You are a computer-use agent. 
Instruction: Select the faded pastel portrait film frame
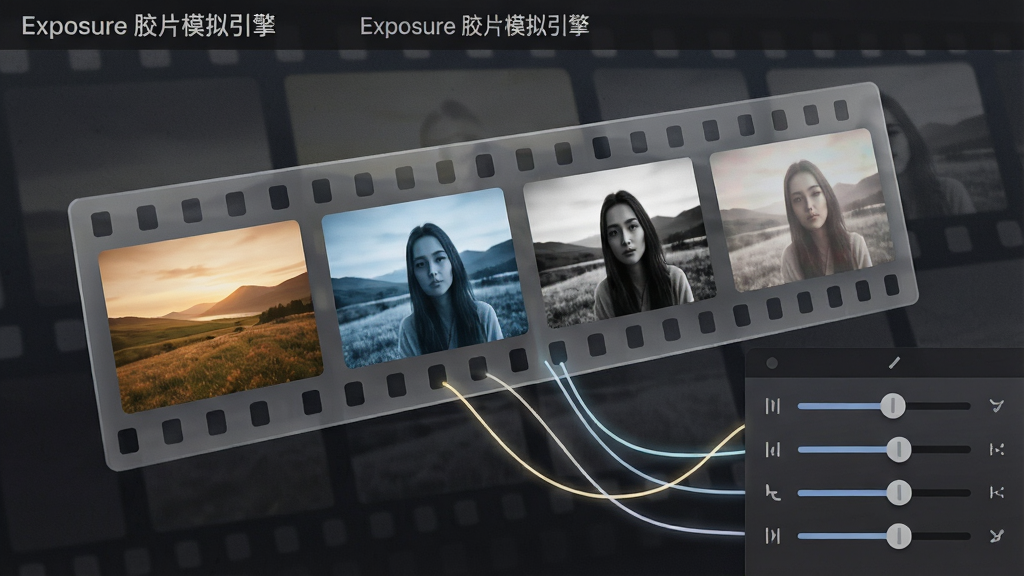802,210
